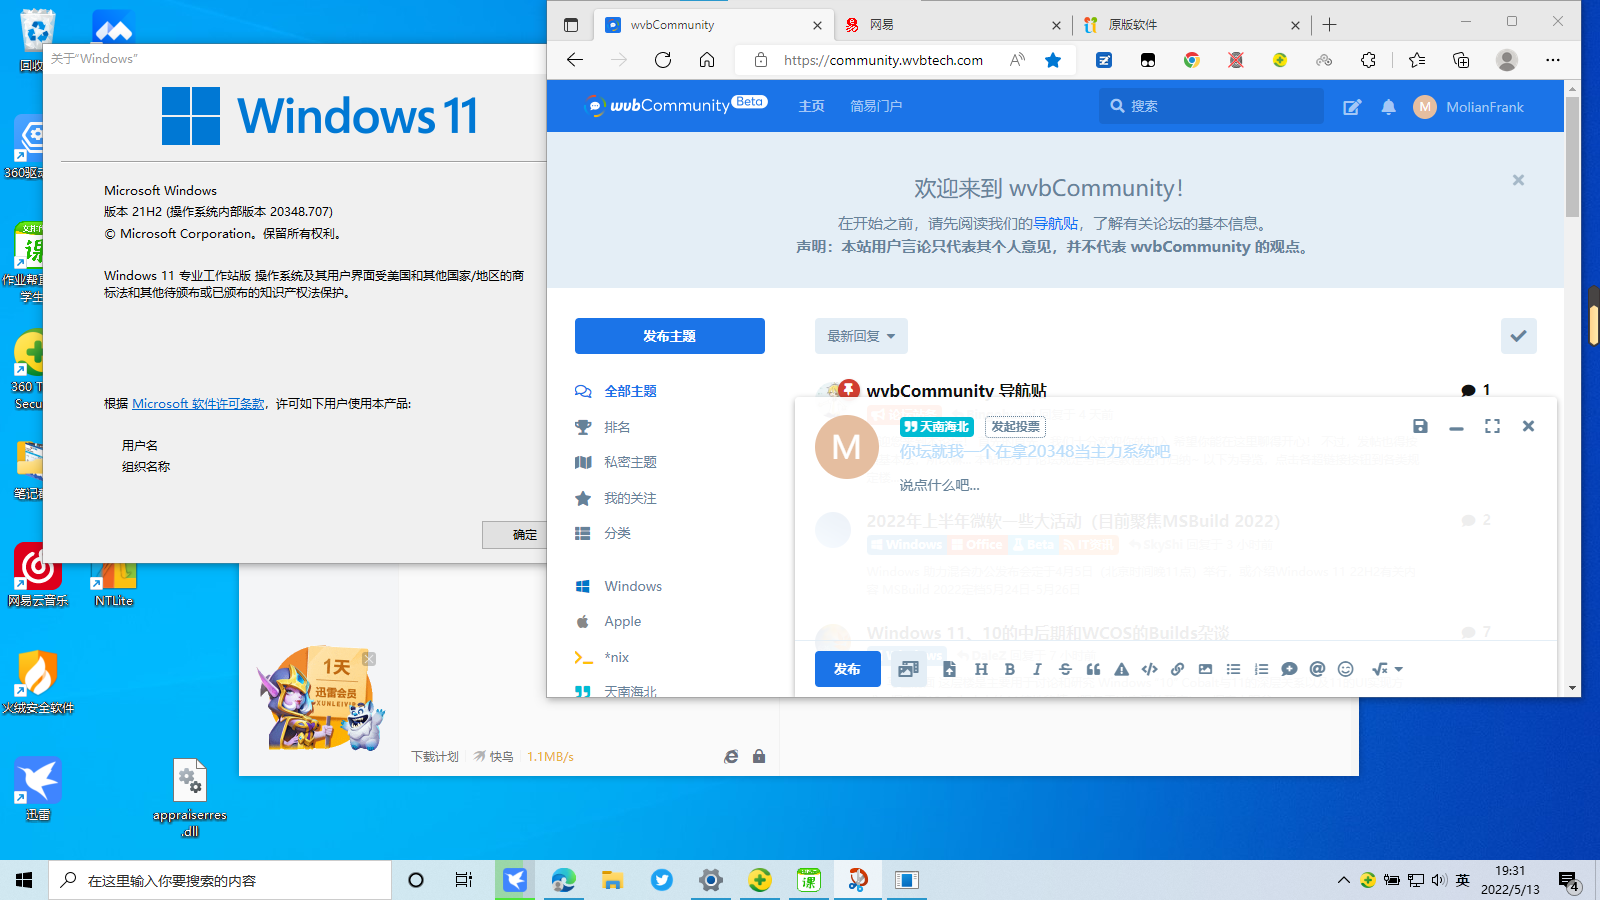Viewport: 1600px width, 900px height.
Task: Edit the discussion title in composer
Action: (1034, 452)
